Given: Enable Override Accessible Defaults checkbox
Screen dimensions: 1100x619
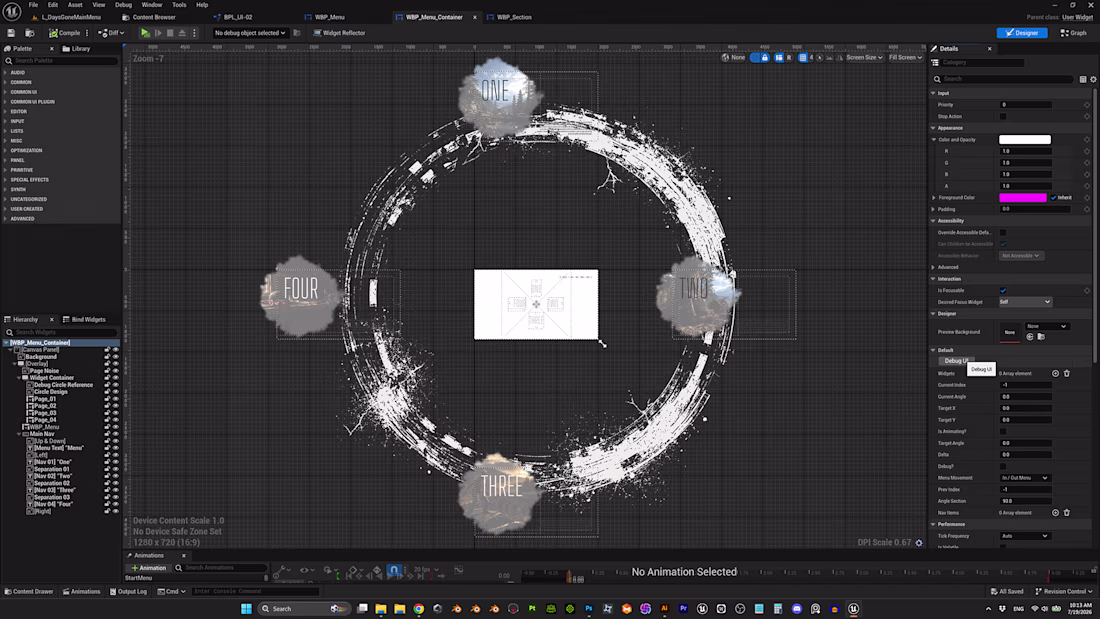Looking at the screenshot, I should (x=1003, y=232).
